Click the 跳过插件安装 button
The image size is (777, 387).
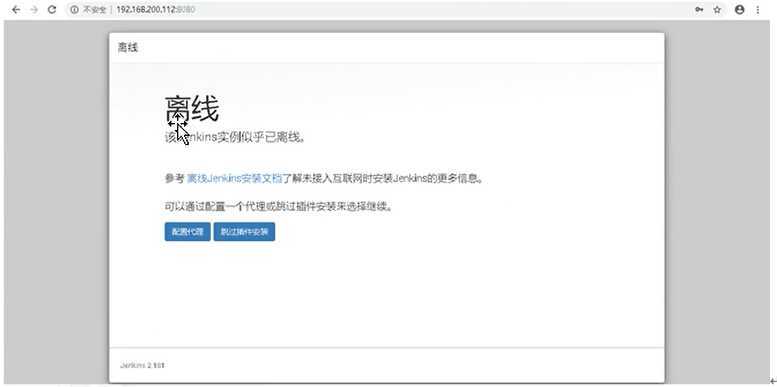click(x=244, y=232)
